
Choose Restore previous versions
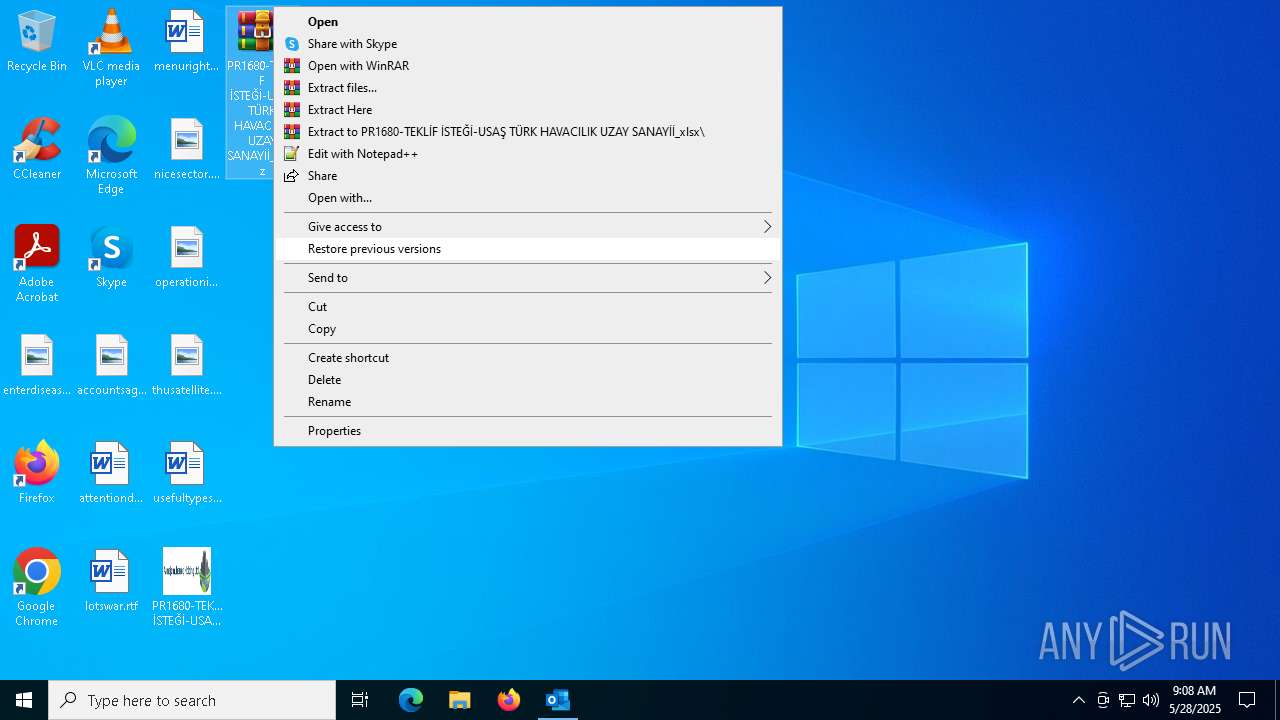coord(528,249)
